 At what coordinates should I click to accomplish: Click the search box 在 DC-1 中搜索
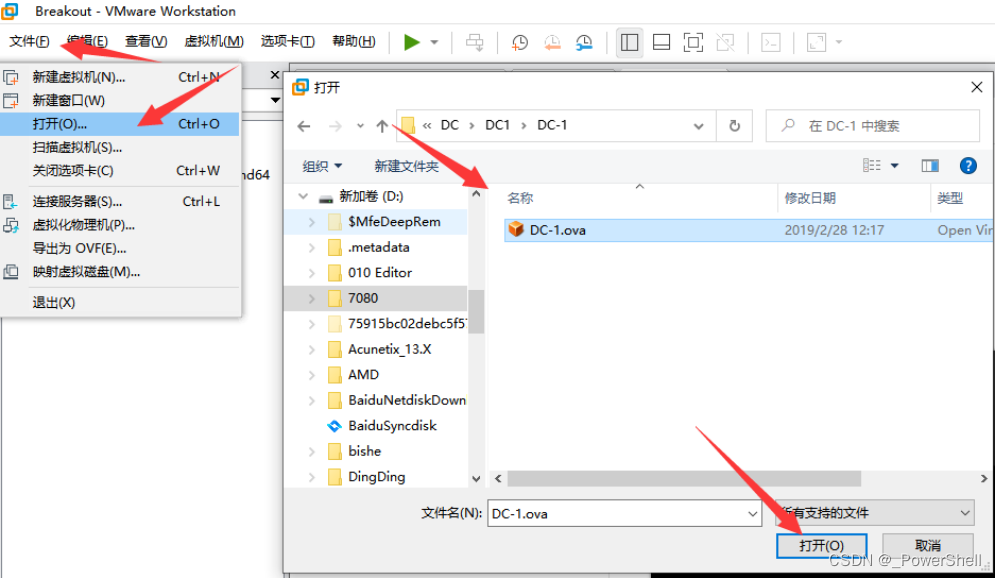click(873, 126)
